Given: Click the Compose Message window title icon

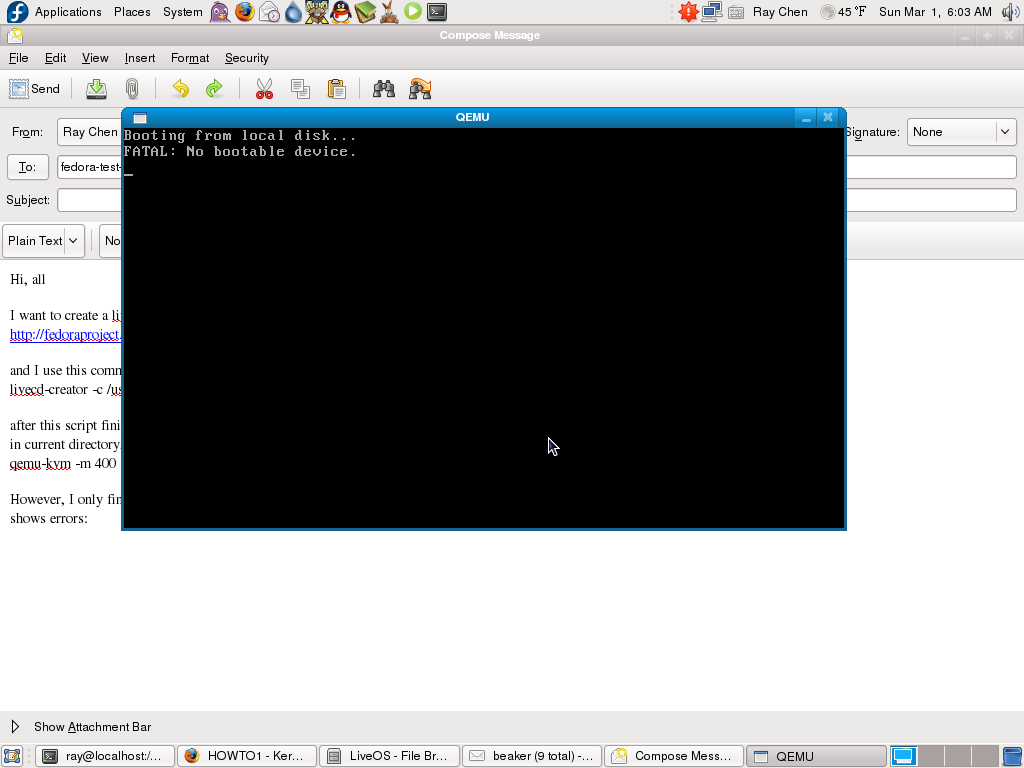Looking at the screenshot, I should click(x=15, y=35).
